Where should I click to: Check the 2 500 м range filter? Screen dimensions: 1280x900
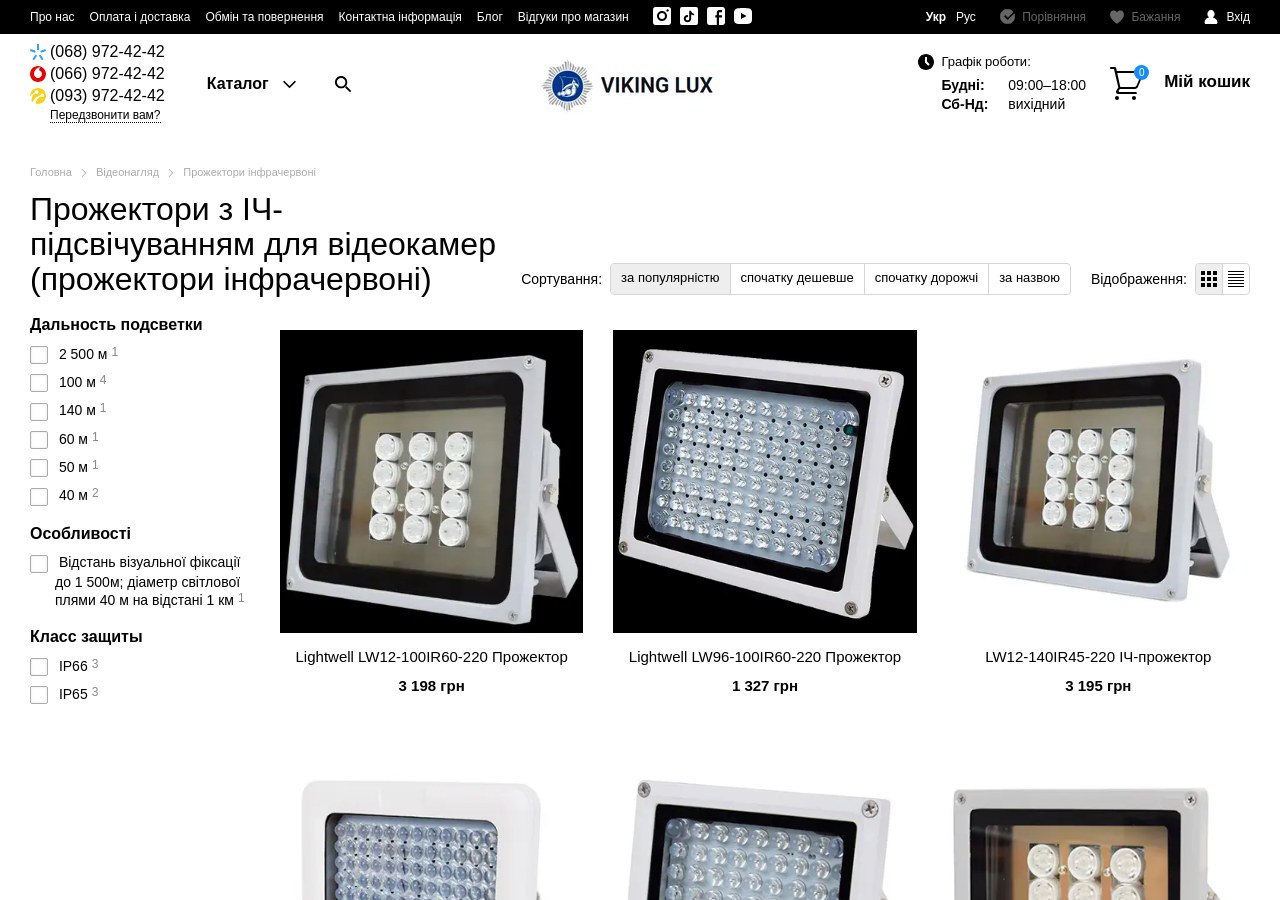(39, 355)
